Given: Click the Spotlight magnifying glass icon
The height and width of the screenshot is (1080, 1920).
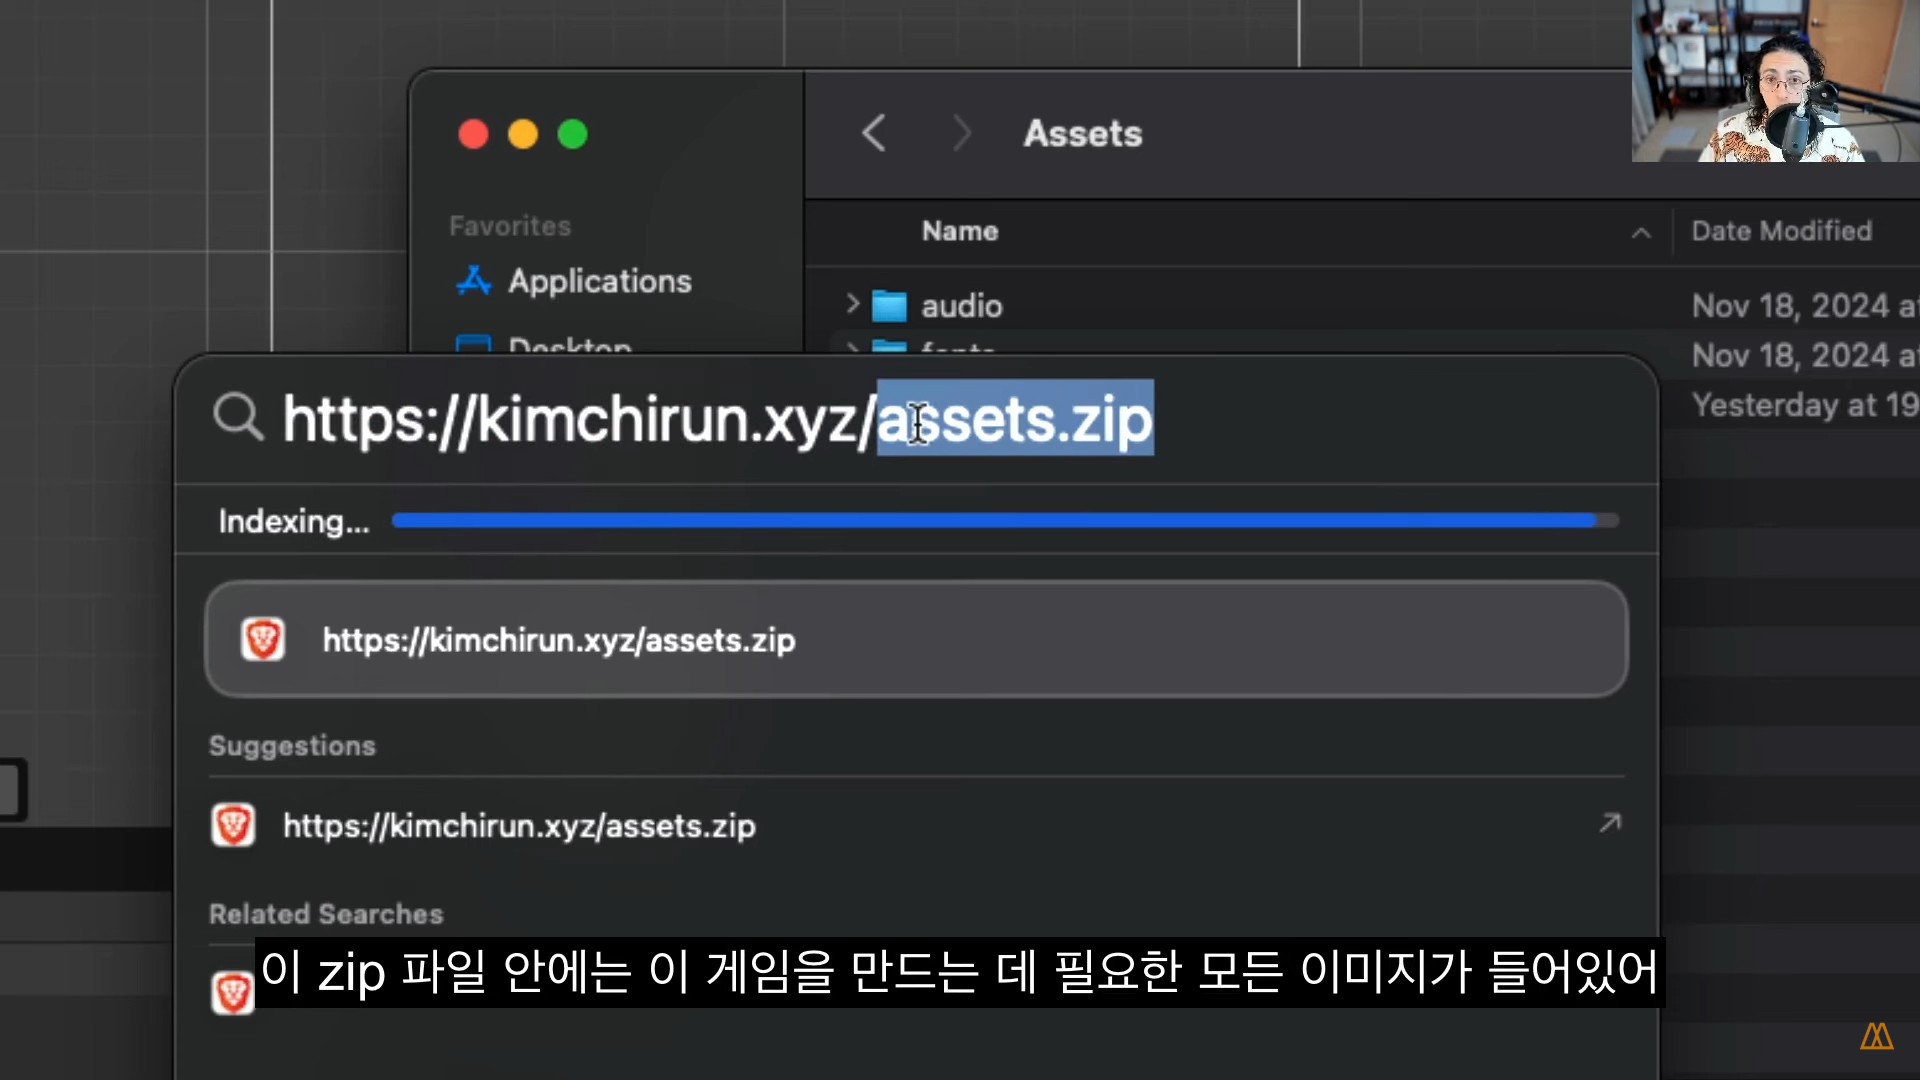Looking at the screenshot, I should pyautogui.click(x=238, y=416).
